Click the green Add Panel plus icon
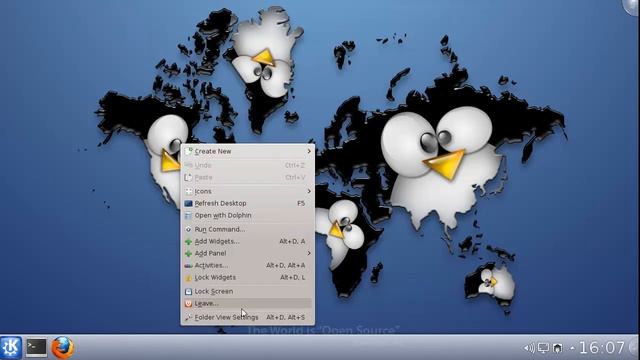This screenshot has width=640, height=360. (188, 253)
